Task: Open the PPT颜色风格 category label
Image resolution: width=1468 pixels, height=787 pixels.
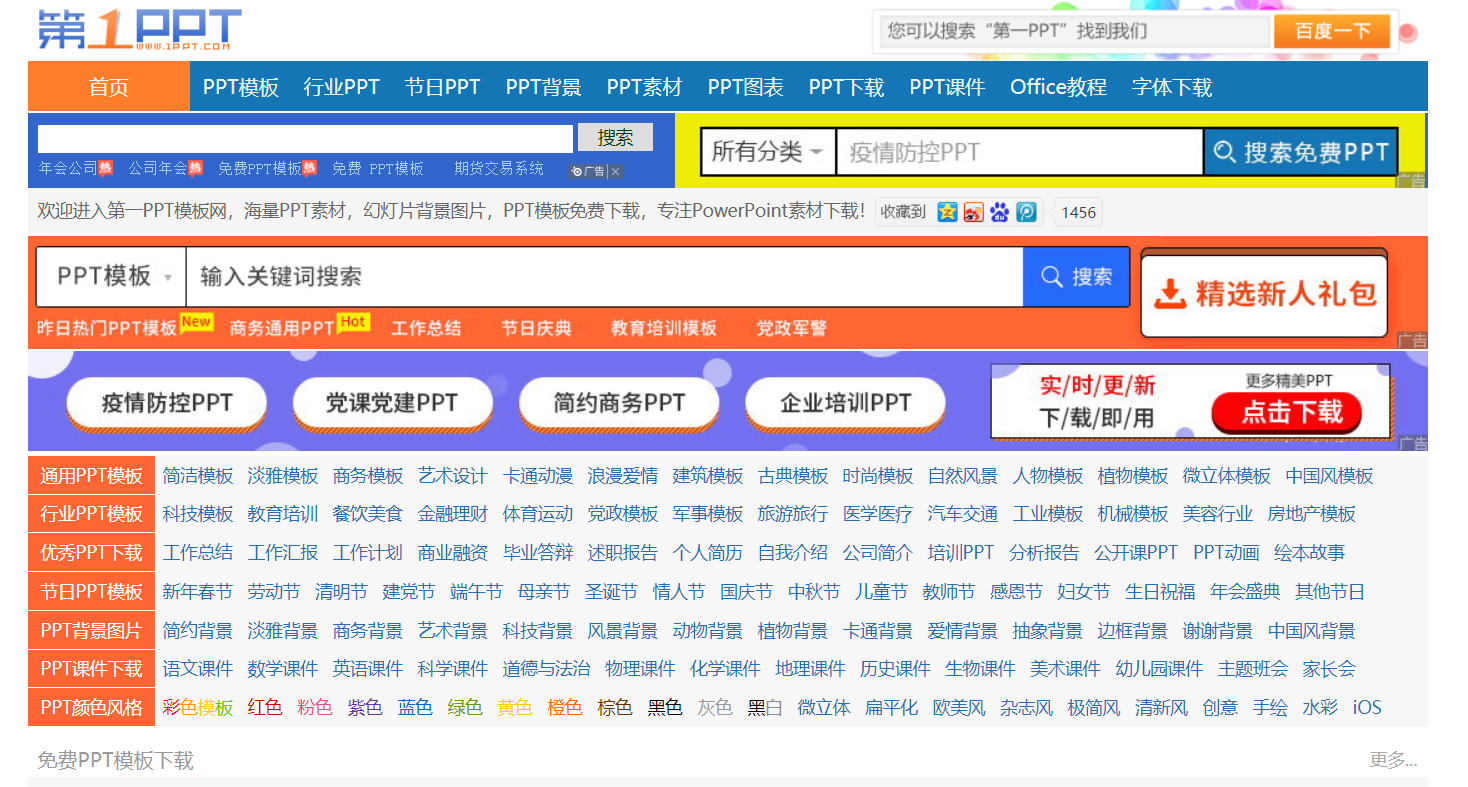Action: pos(92,708)
